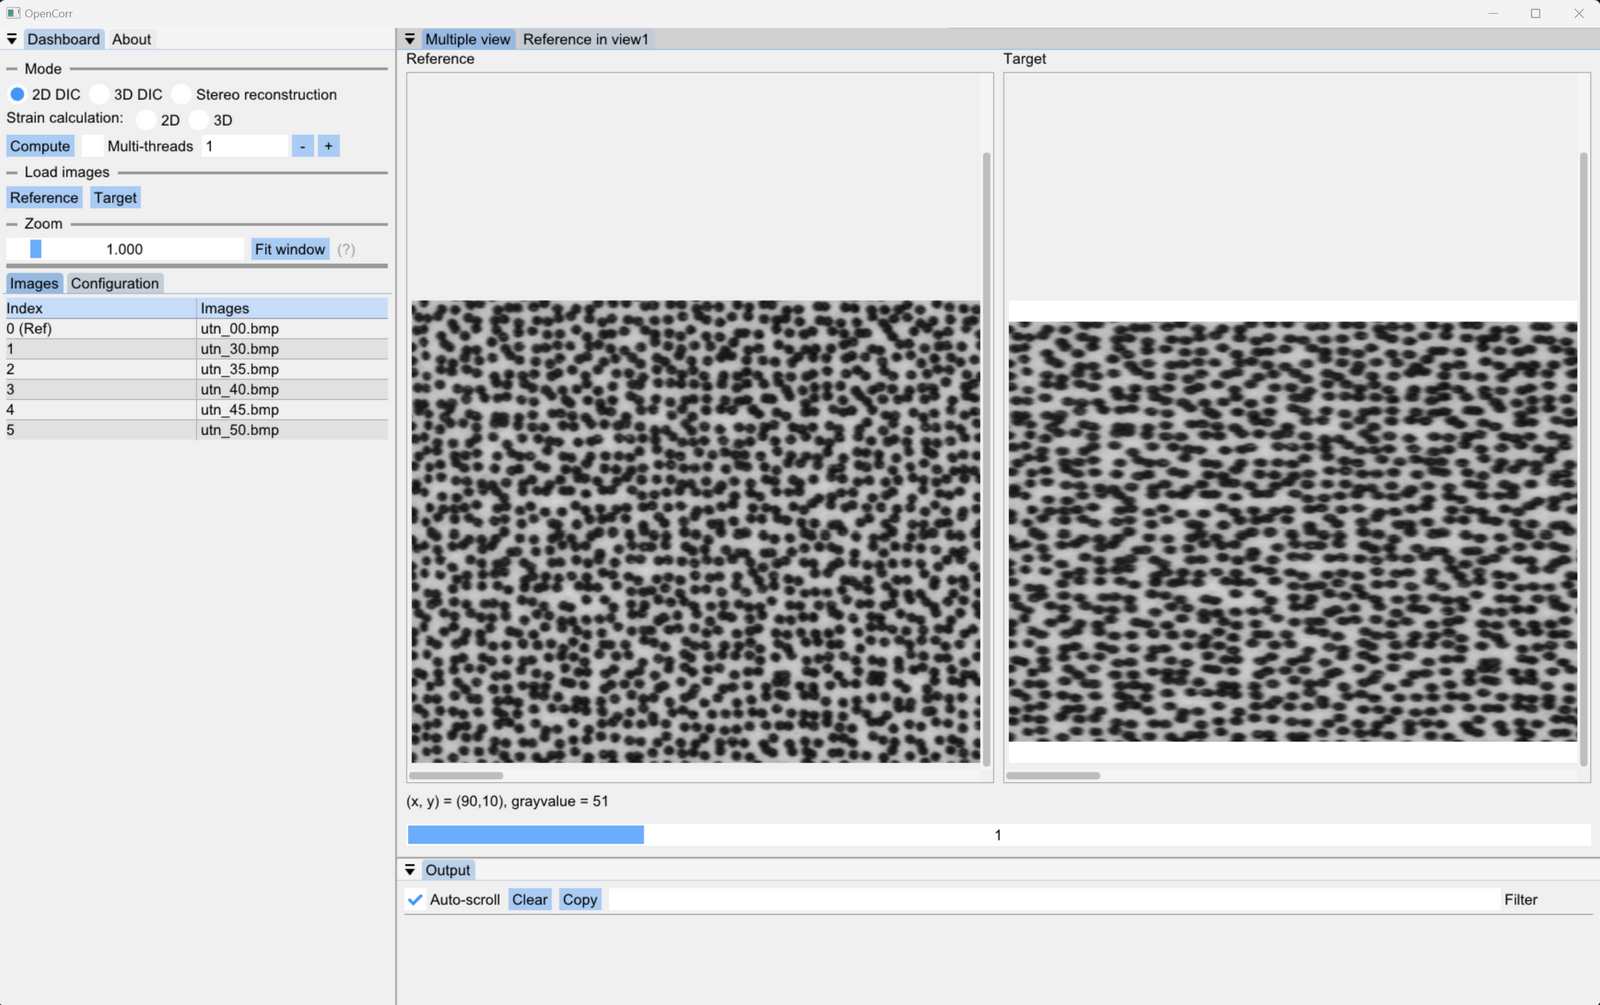Select the 3D DIC mode radio button

99,93
